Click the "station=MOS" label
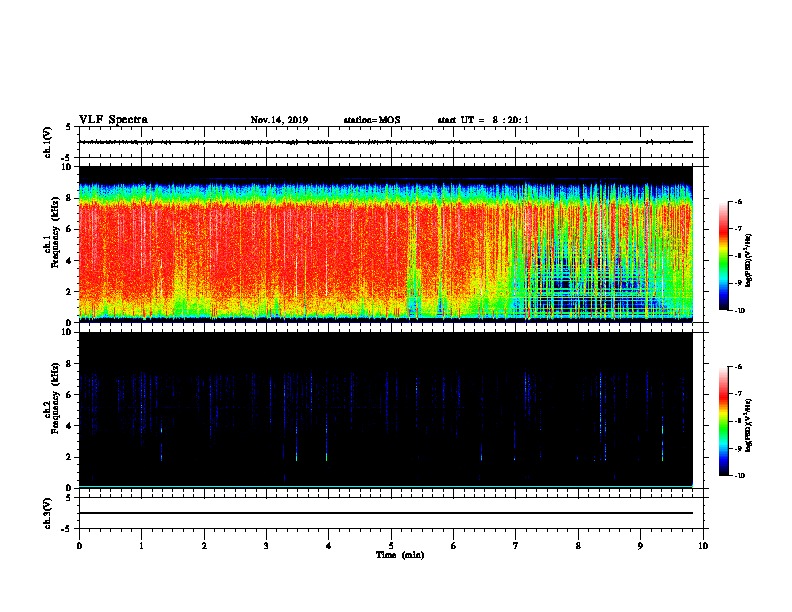Image resolution: width=792 pixels, height=612 pixels. 372,120
